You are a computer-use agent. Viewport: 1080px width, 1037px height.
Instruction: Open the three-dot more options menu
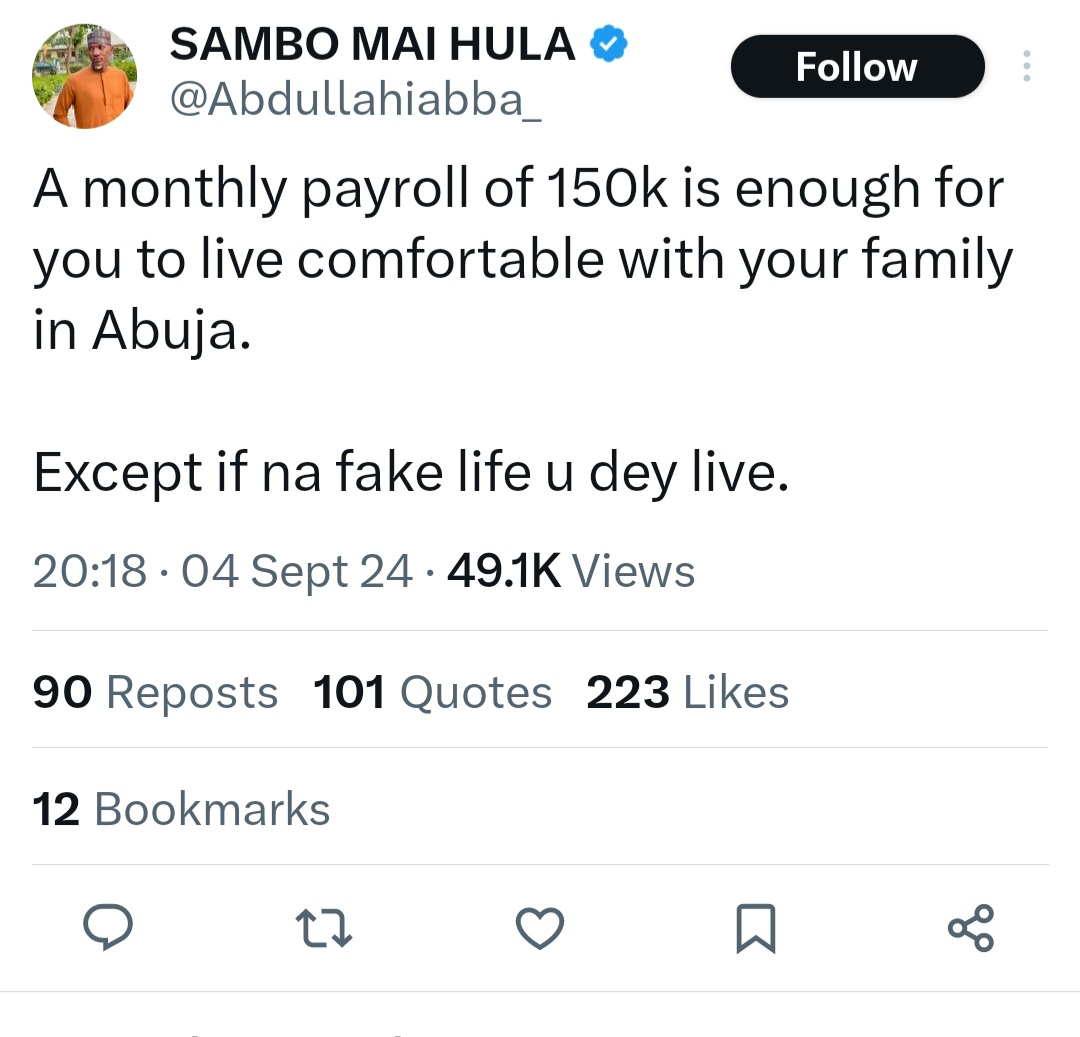coord(1026,67)
